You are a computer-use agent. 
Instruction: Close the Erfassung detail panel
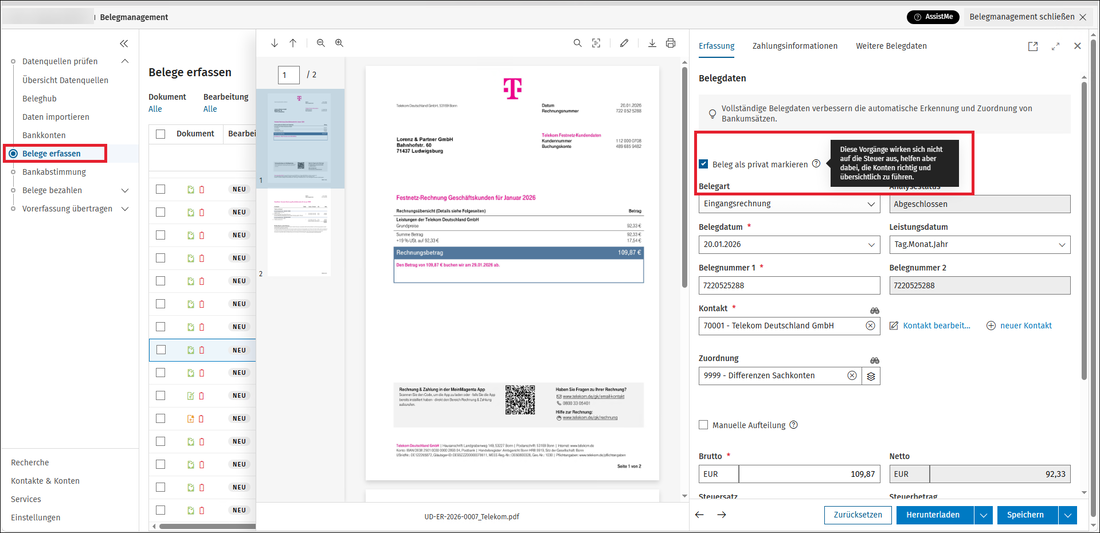[1078, 46]
